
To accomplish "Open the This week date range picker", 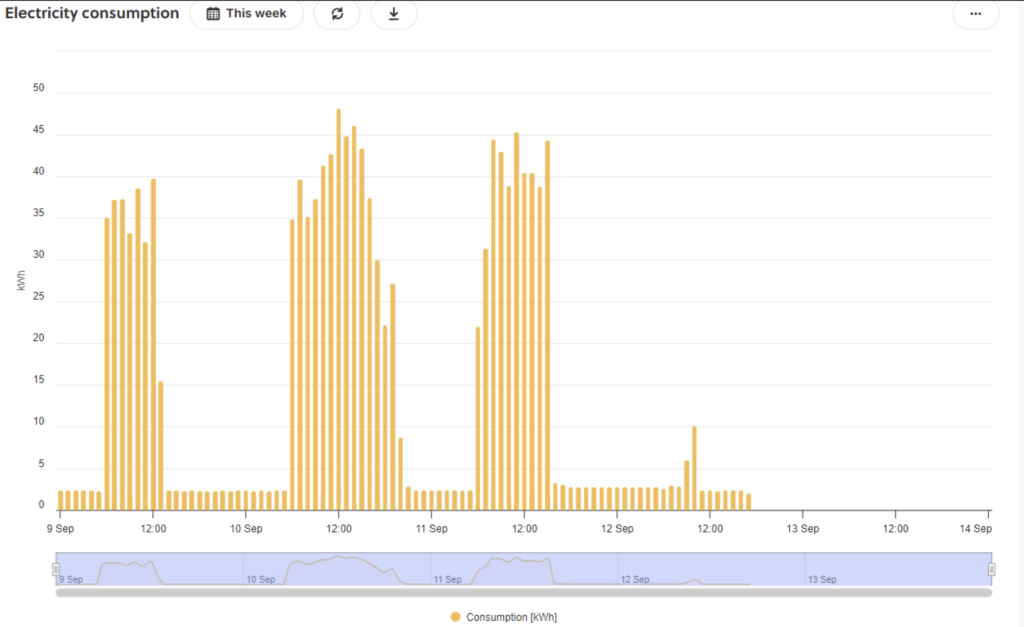I will pos(247,14).
